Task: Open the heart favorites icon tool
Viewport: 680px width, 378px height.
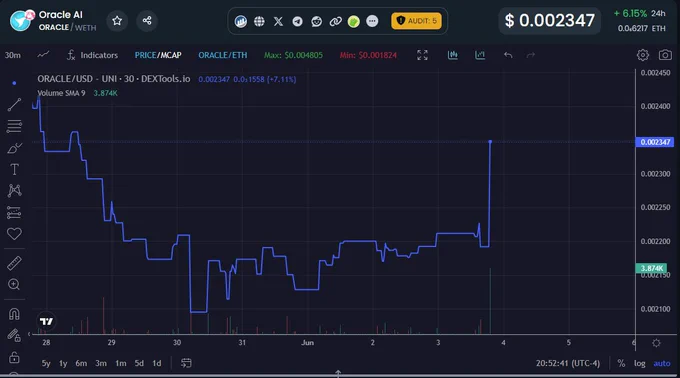Action: 14,234
